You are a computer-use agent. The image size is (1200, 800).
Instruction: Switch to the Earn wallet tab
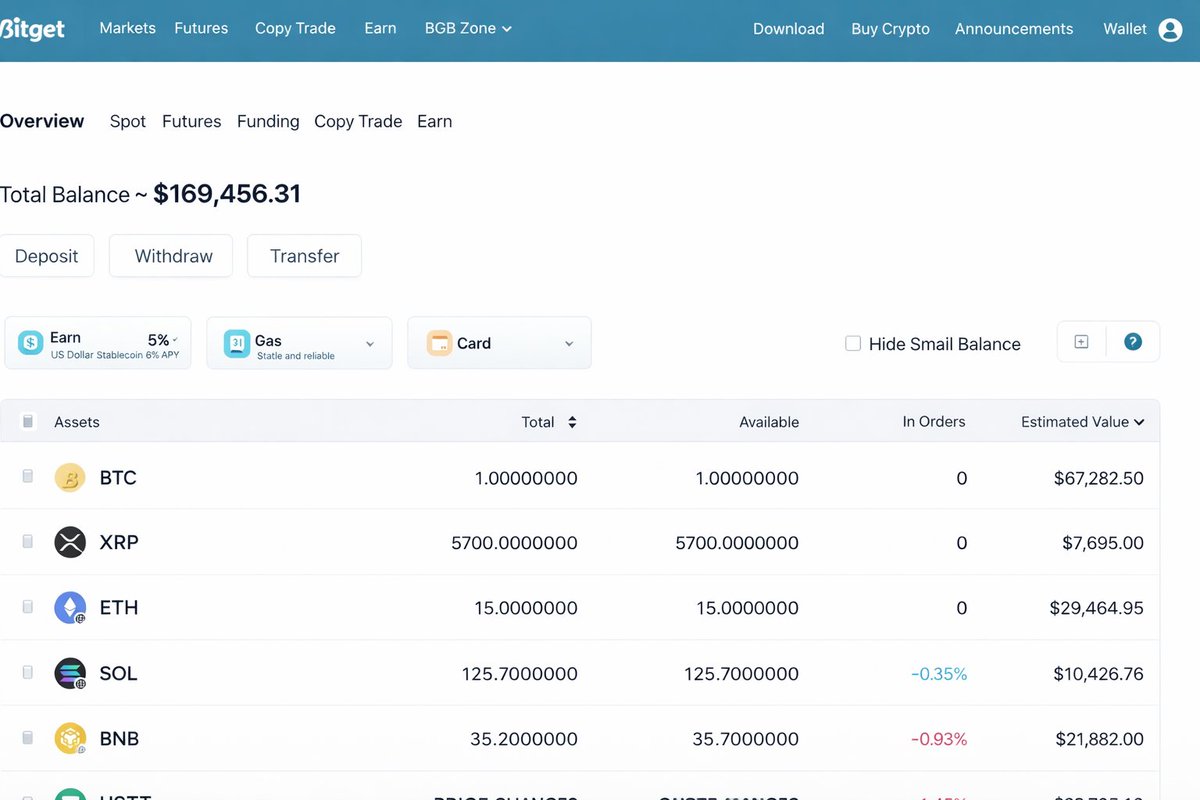tap(434, 122)
